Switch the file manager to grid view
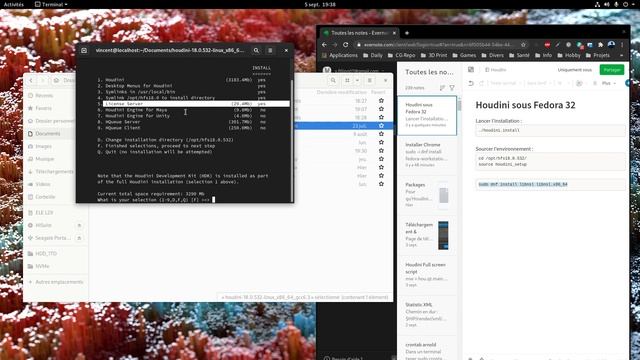640x360 pixels. [x=347, y=80]
